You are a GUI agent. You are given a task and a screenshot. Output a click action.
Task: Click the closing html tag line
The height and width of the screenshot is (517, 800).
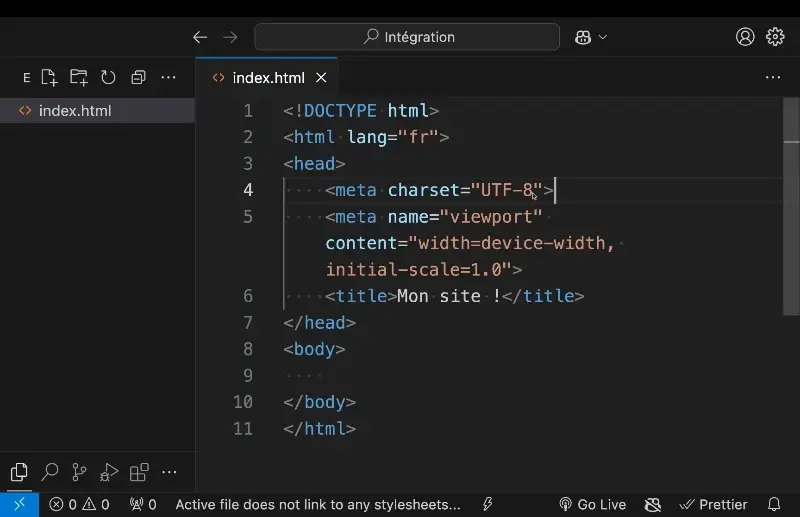point(319,429)
